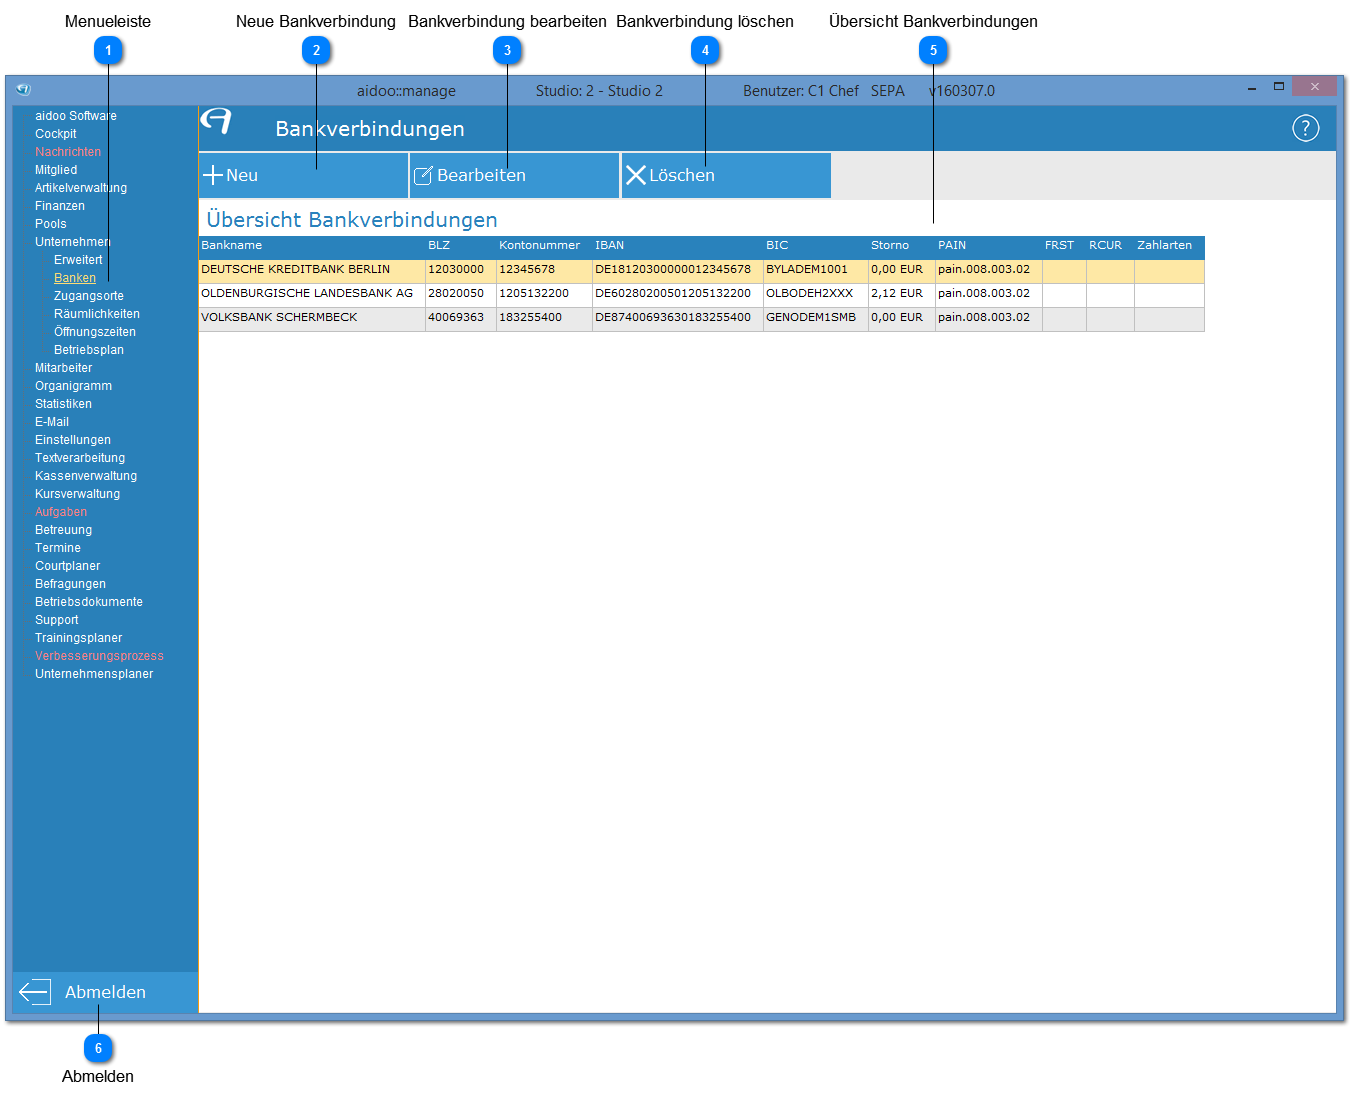Click Storno value 2,12 EUR
The image size is (1353, 1102).
pos(902,294)
